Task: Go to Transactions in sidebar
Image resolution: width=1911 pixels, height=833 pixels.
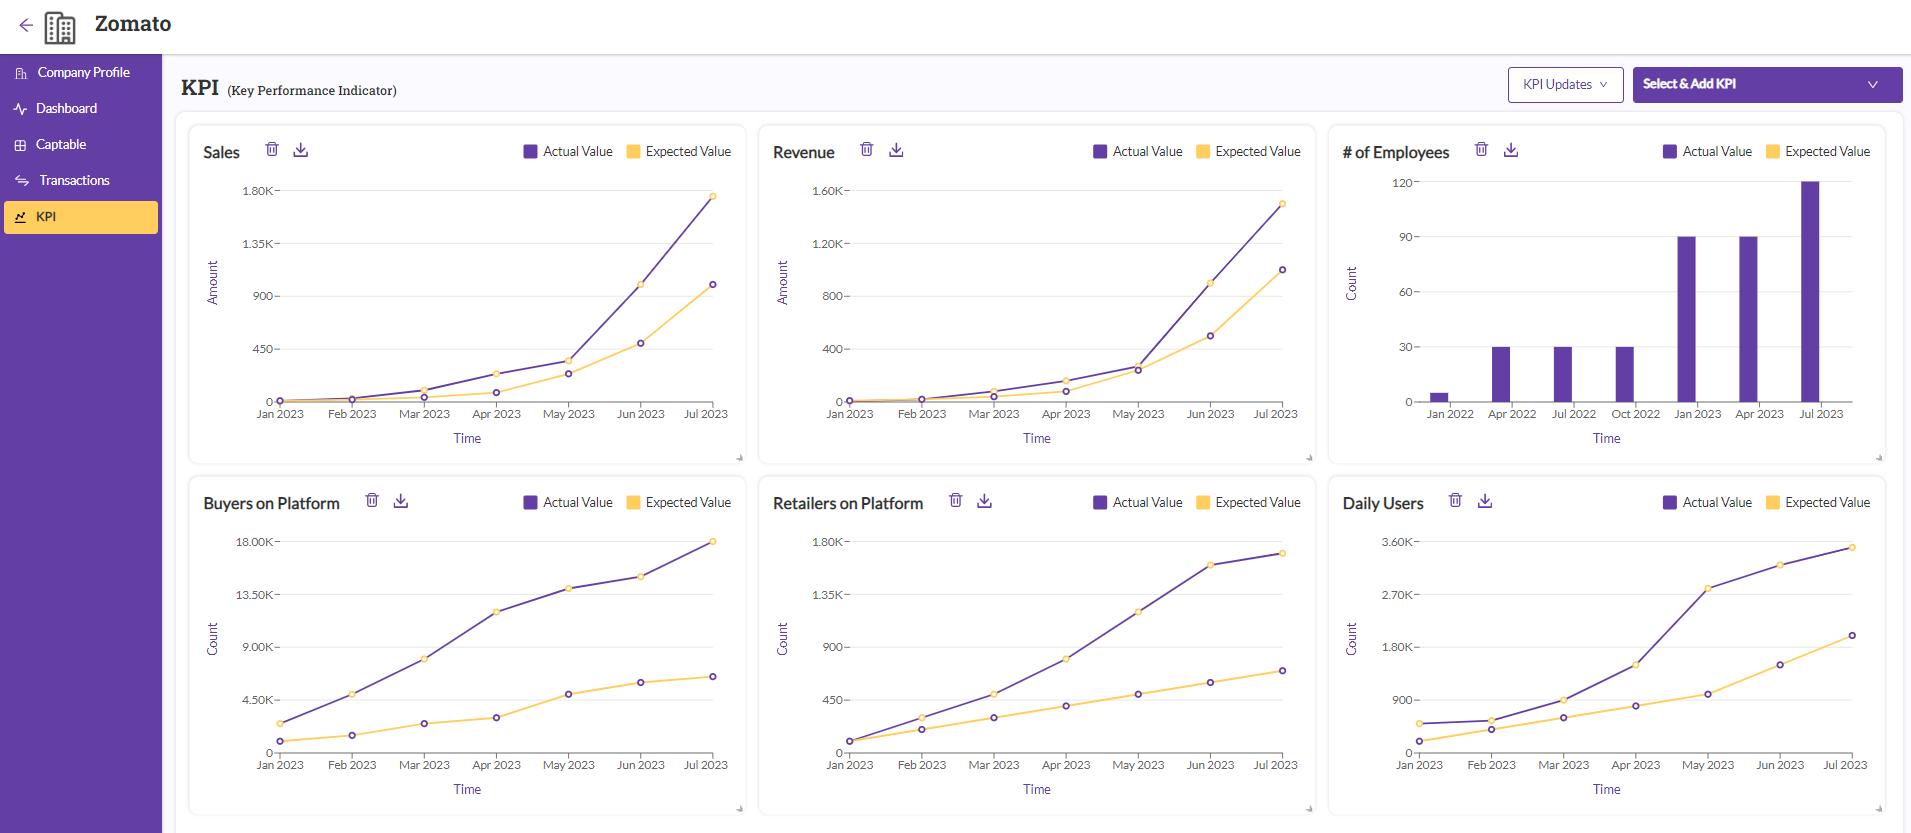Action: tap(74, 181)
